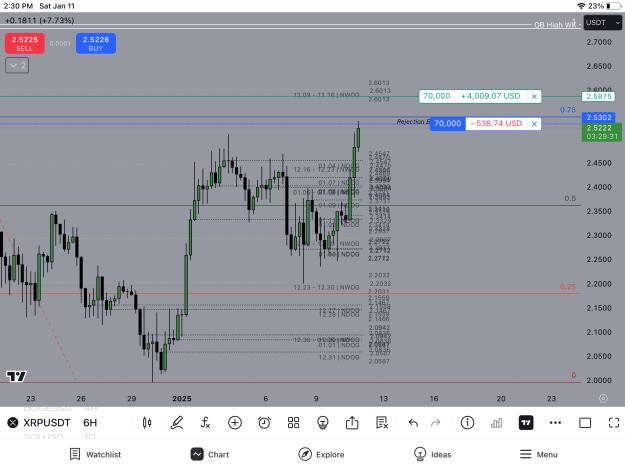Share the chart with the share icon
Image resolution: width=625 pixels, height=469 pixels.
tap(352, 422)
